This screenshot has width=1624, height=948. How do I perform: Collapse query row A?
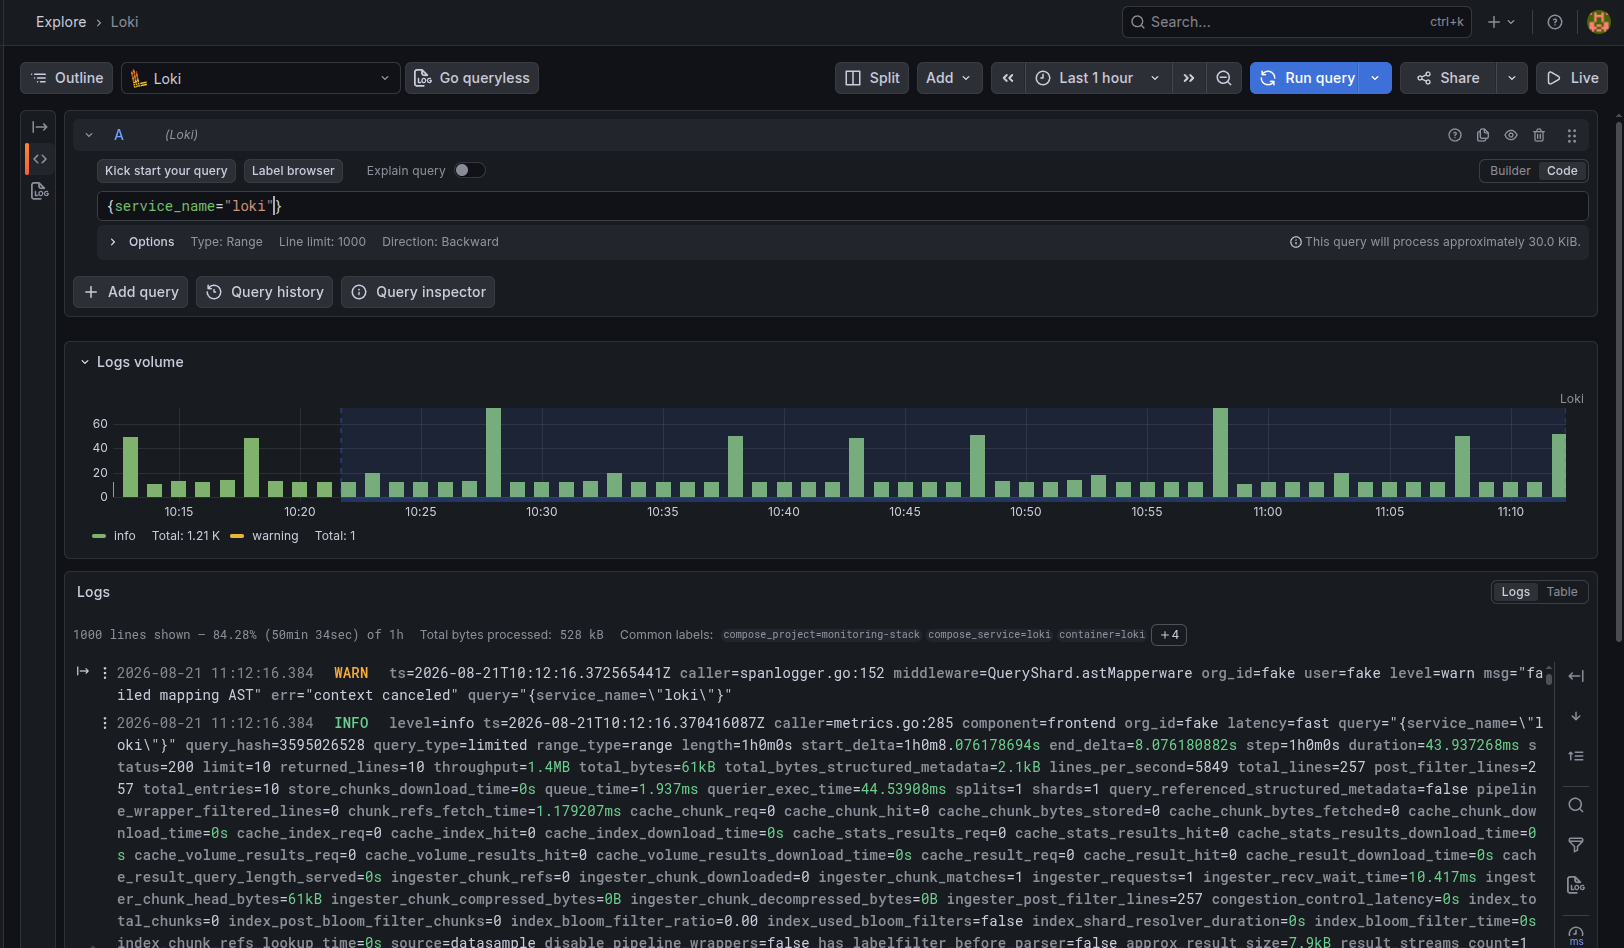(x=89, y=135)
